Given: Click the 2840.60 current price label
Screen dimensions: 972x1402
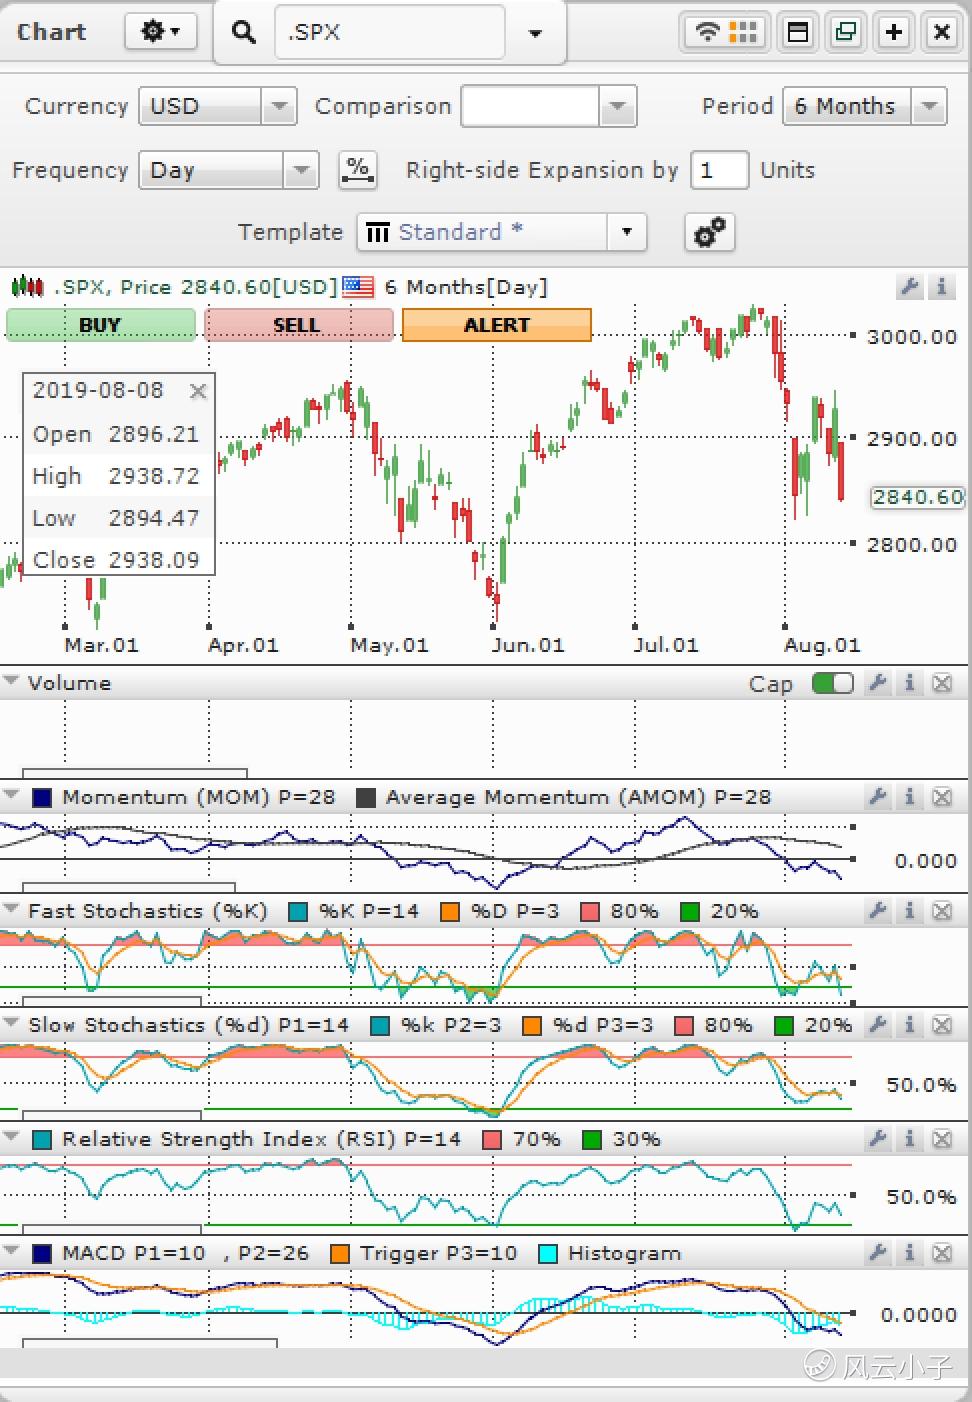Looking at the screenshot, I should coord(917,497).
